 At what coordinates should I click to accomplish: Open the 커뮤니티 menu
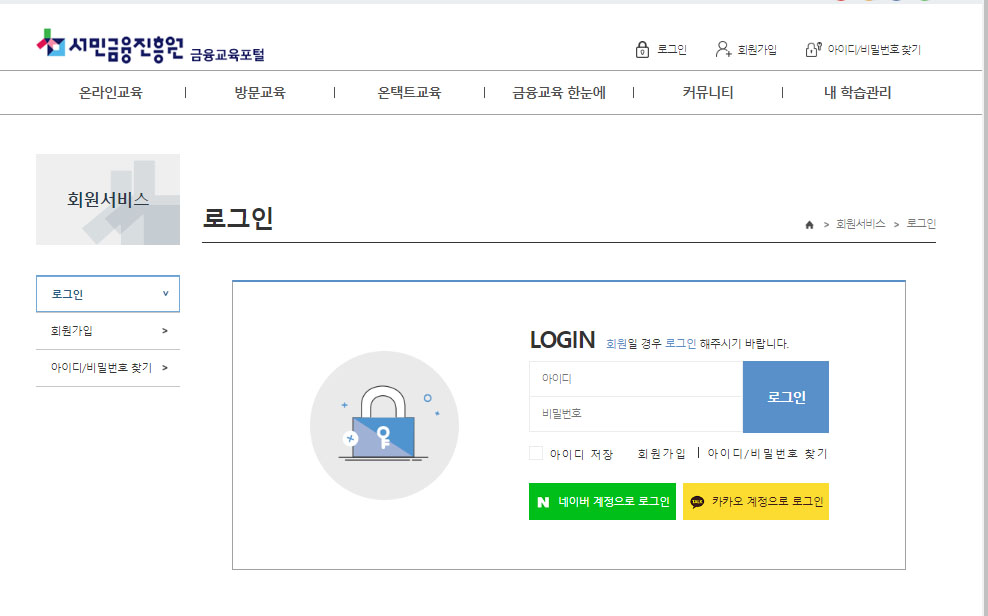point(708,93)
